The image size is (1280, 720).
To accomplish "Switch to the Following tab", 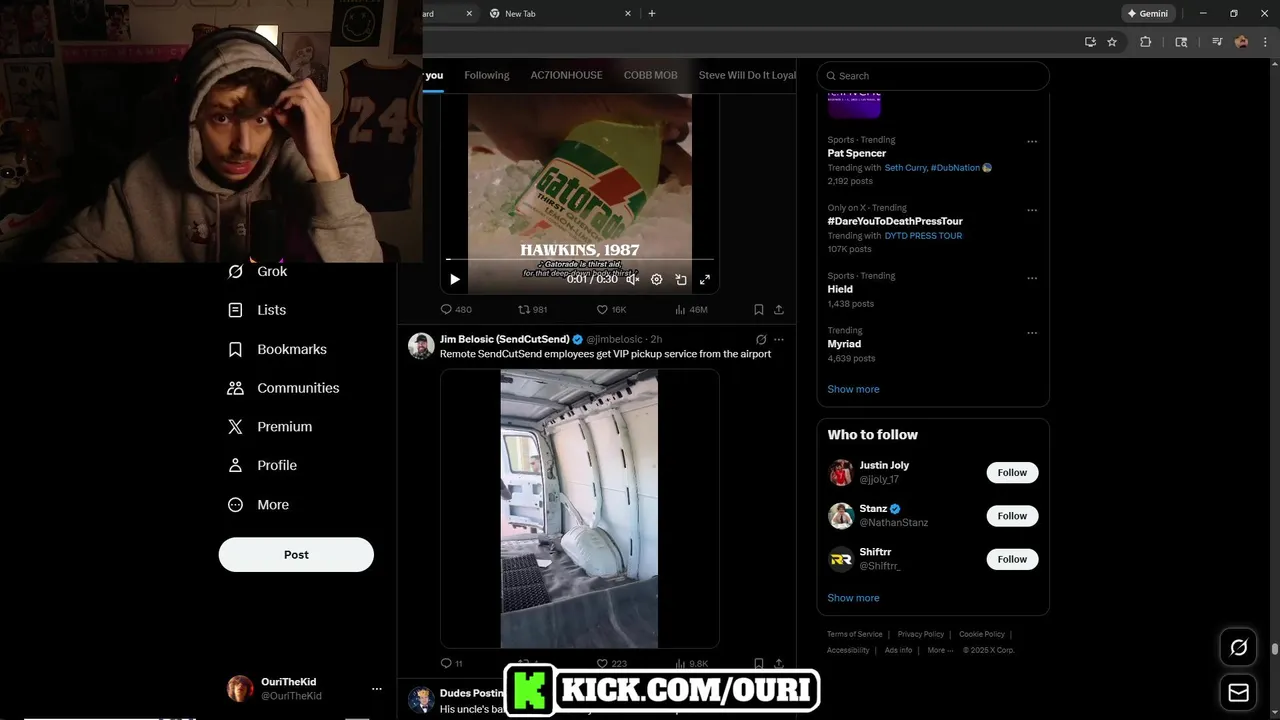I will click(487, 75).
